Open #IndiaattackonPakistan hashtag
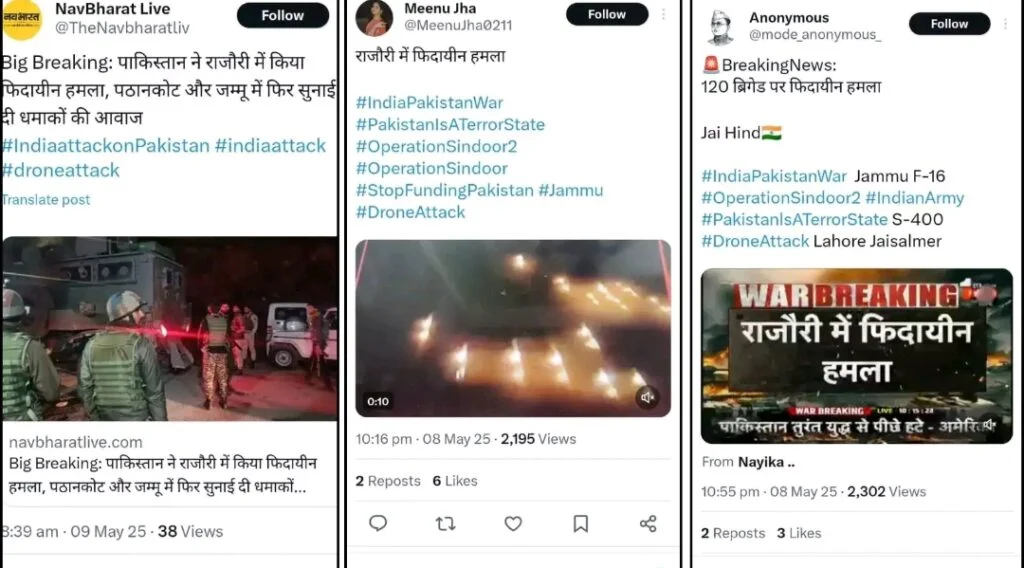This screenshot has width=1024, height=568. click(106, 145)
